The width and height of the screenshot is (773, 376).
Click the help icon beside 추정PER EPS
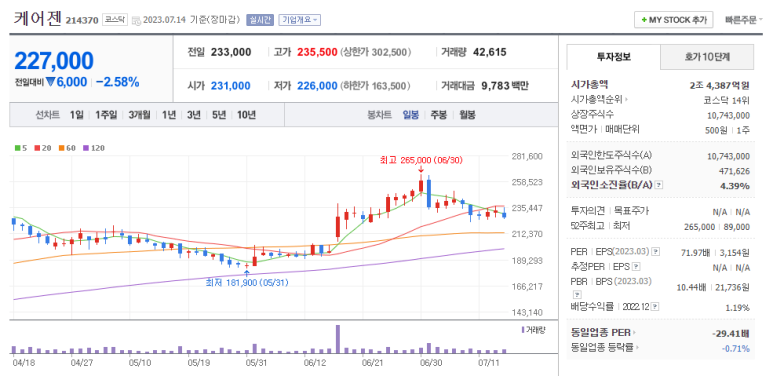(636, 267)
